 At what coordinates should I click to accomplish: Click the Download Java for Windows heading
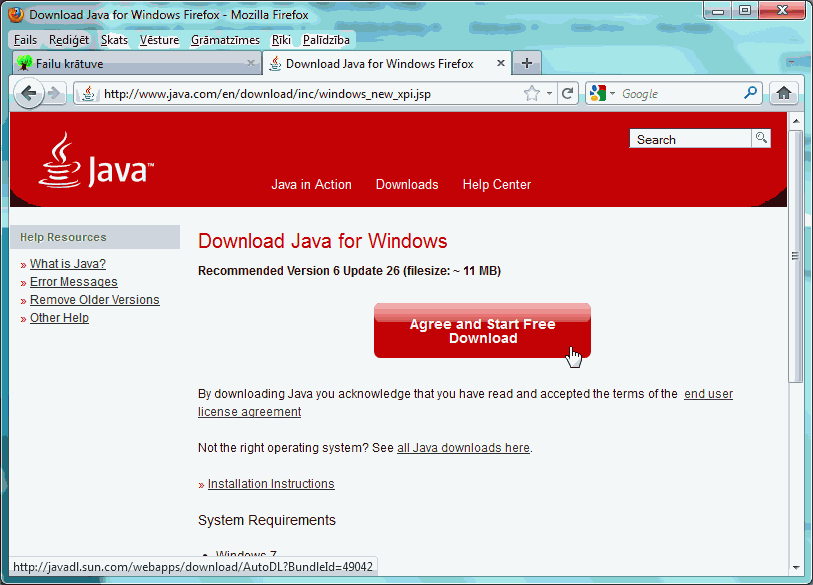click(x=323, y=241)
